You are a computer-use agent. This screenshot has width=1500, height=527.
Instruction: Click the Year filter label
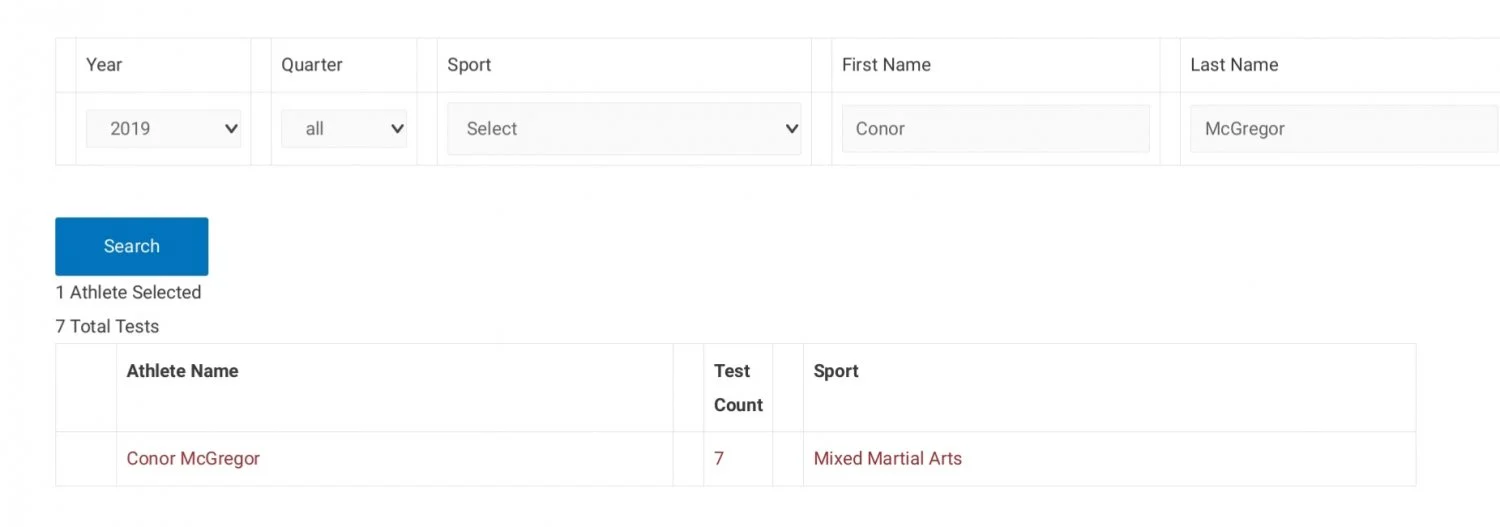tap(104, 65)
